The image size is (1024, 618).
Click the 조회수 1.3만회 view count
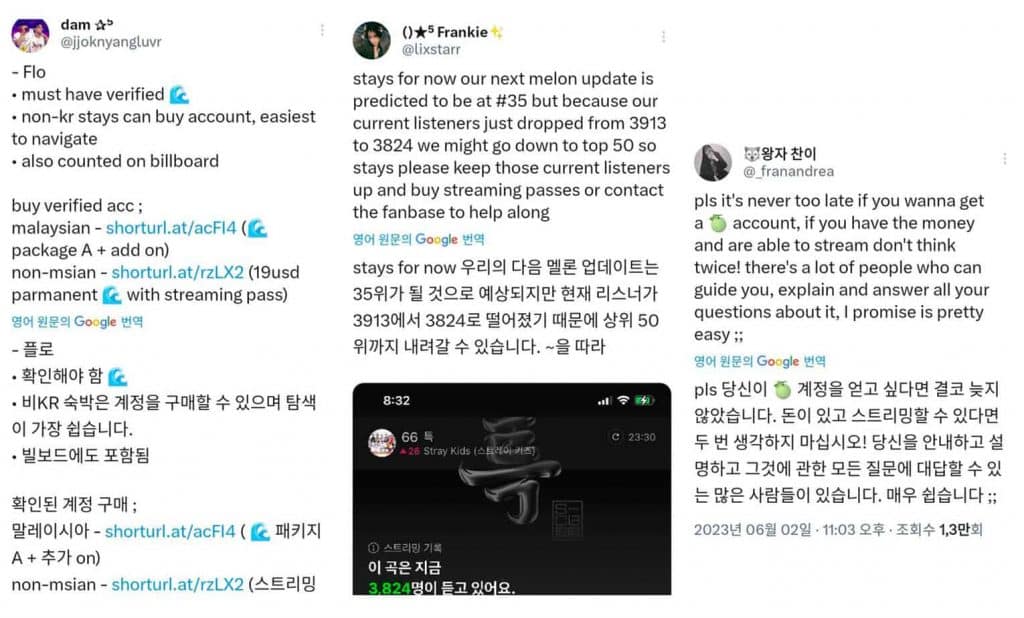[938, 530]
